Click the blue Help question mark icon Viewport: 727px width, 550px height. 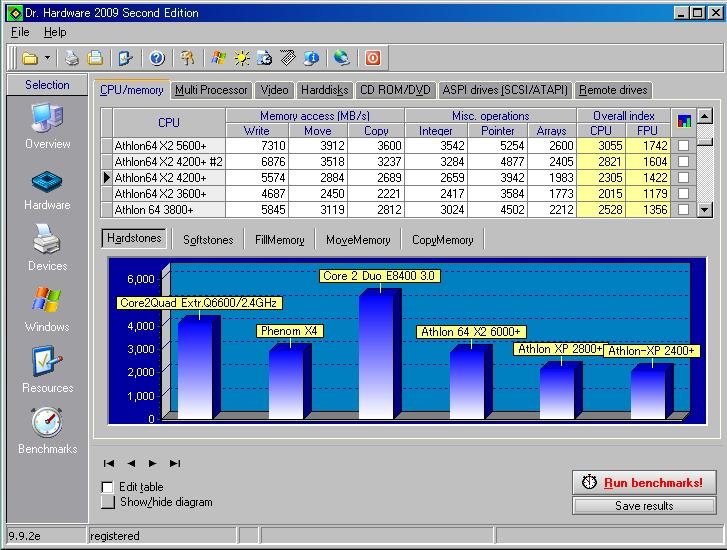click(x=157, y=59)
